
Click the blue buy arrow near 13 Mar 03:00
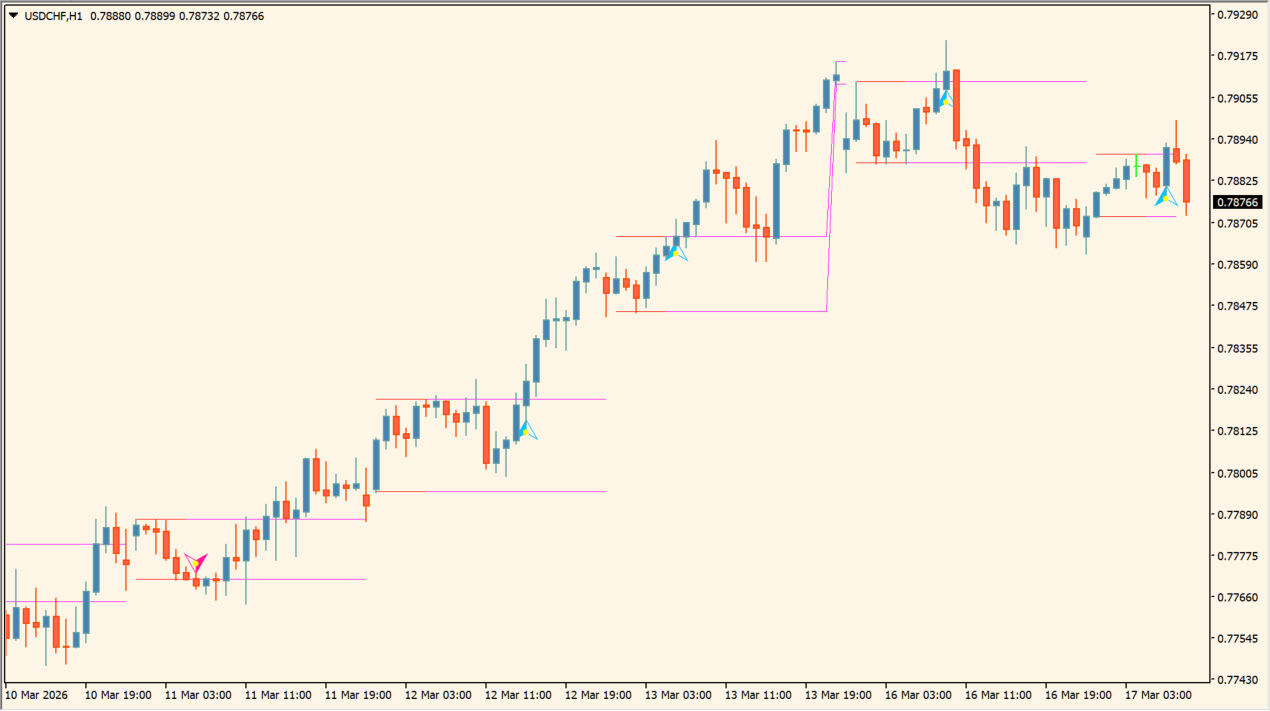[x=676, y=251]
